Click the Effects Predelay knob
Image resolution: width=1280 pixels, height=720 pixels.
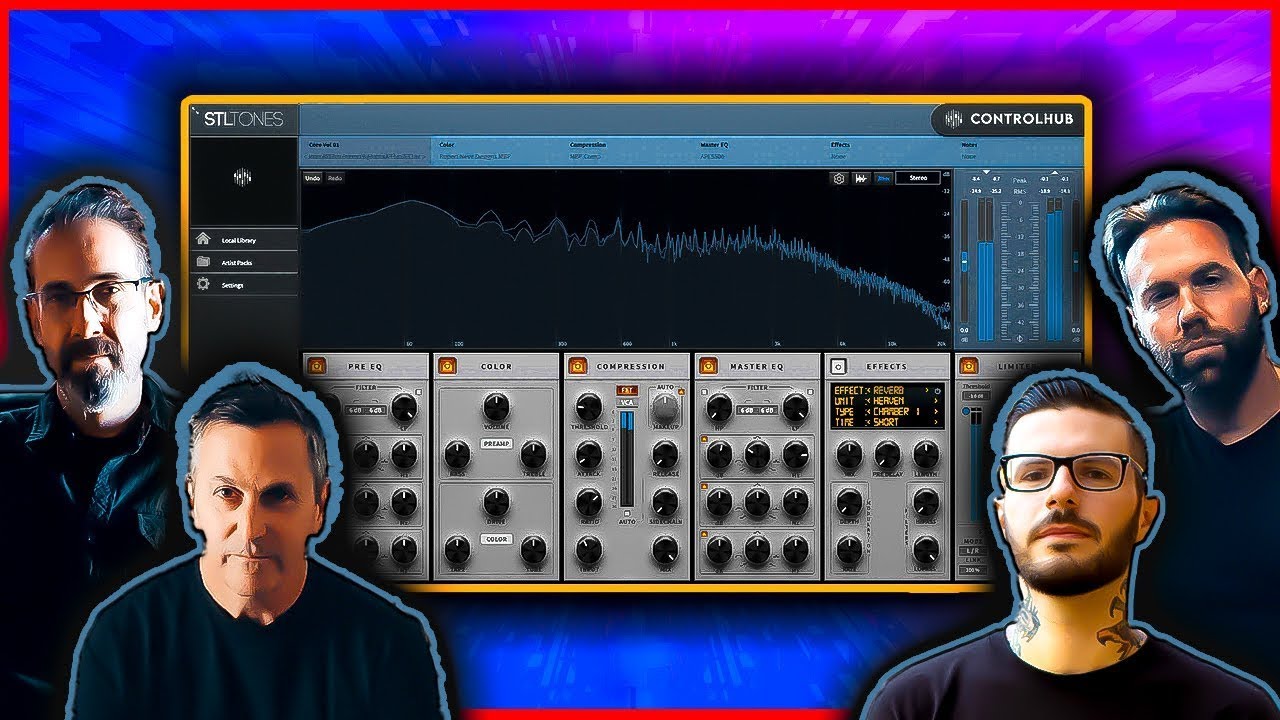click(887, 455)
